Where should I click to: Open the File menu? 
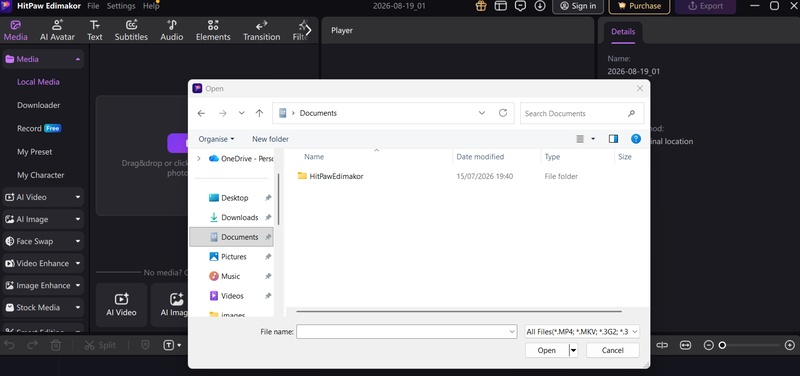(93, 6)
